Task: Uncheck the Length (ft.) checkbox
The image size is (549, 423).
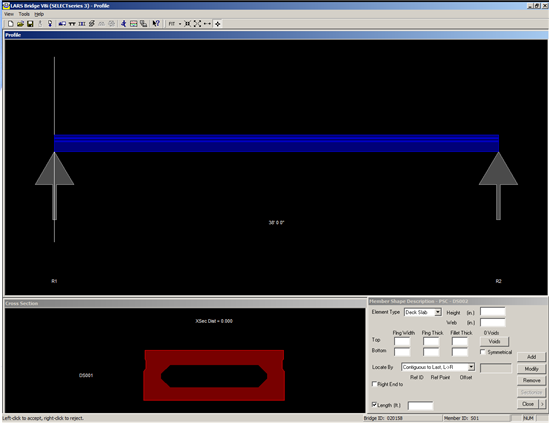Action: tap(374, 404)
